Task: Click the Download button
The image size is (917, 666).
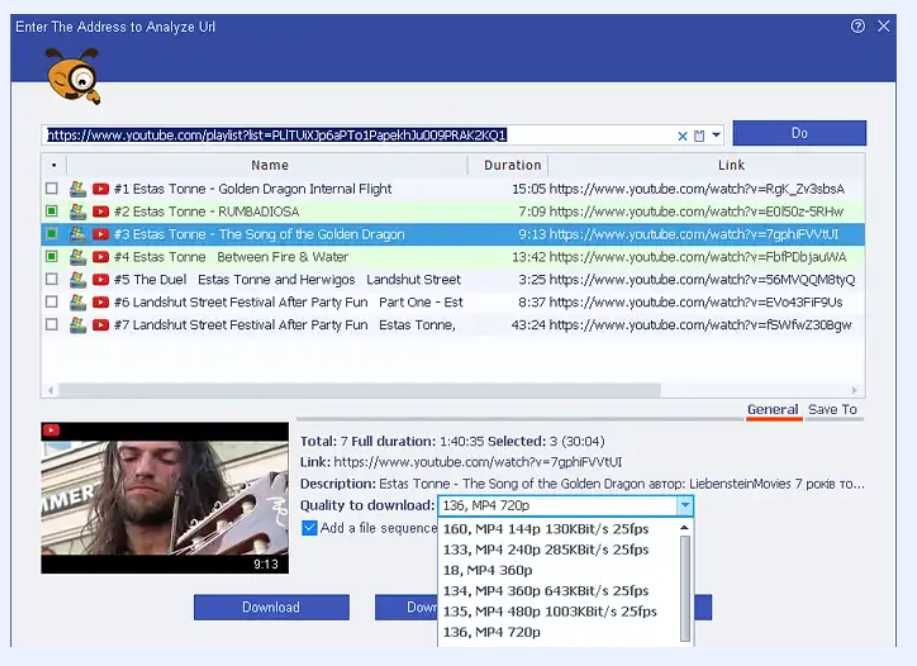Action: [x=271, y=607]
